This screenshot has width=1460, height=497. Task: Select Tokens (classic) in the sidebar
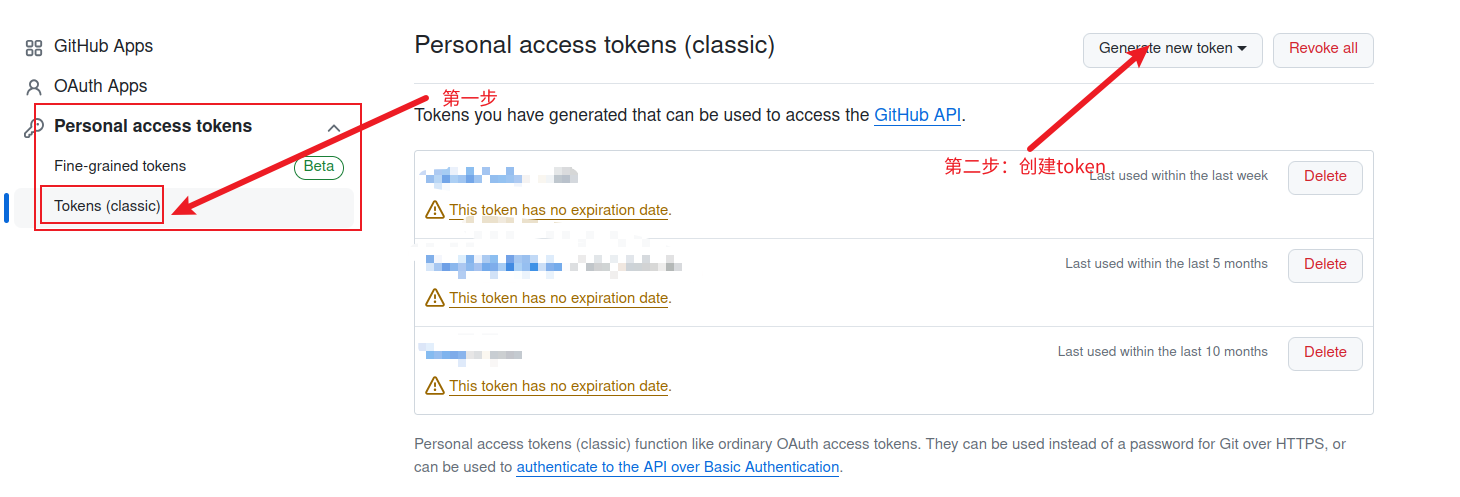point(107,206)
